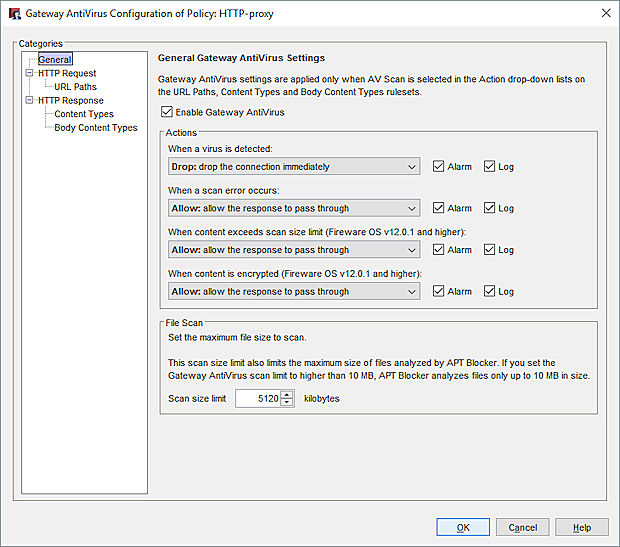Select Content Types in the tree
The height and width of the screenshot is (547, 620).
tap(84, 114)
